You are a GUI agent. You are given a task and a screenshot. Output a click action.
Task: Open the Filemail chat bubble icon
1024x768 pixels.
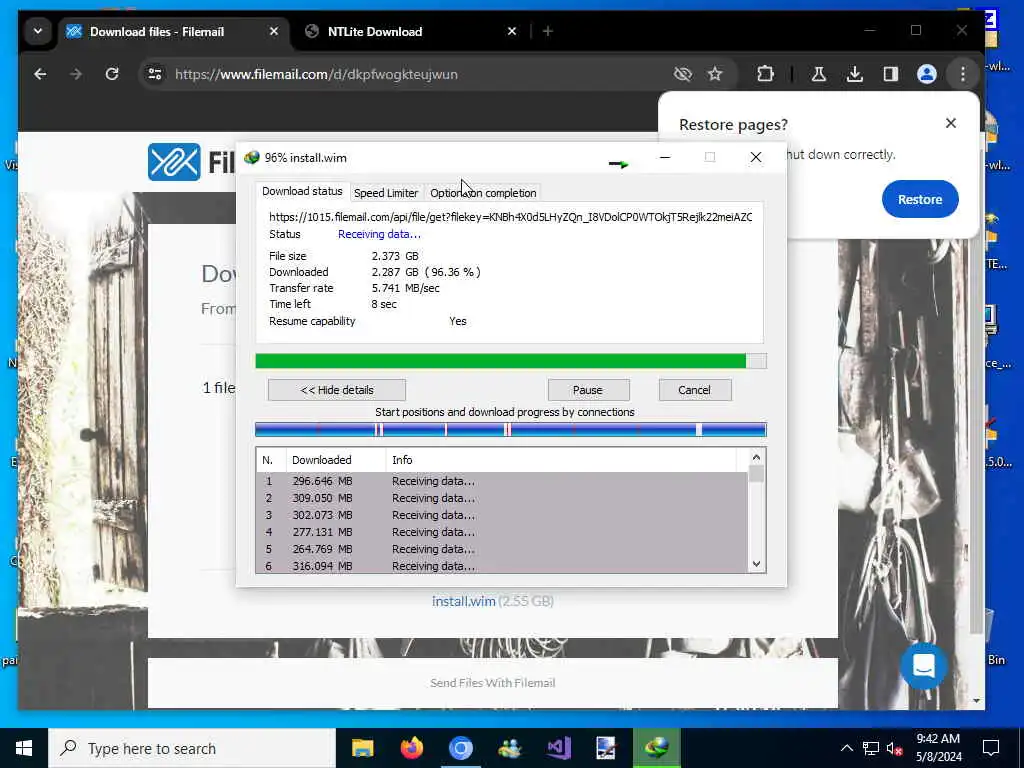click(x=923, y=665)
